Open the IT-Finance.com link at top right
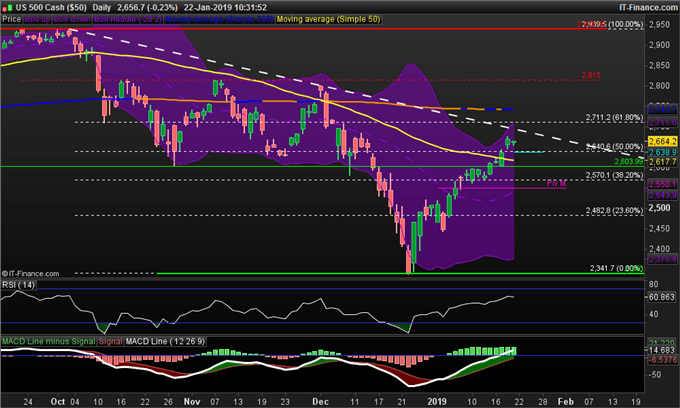680x408 pixels. [648, 7]
